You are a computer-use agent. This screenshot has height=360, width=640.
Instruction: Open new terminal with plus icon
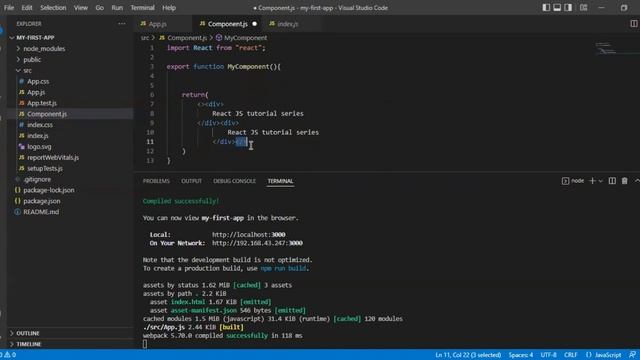592,181
